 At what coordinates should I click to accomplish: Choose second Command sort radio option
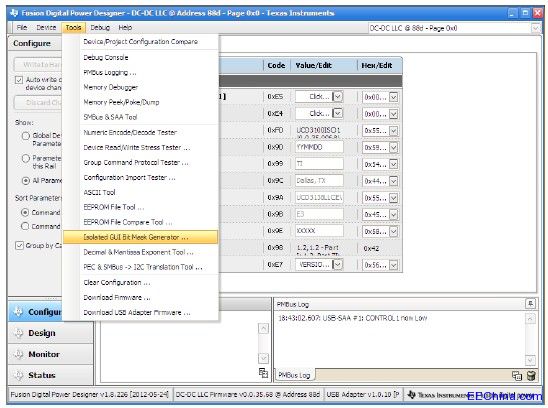[25, 227]
